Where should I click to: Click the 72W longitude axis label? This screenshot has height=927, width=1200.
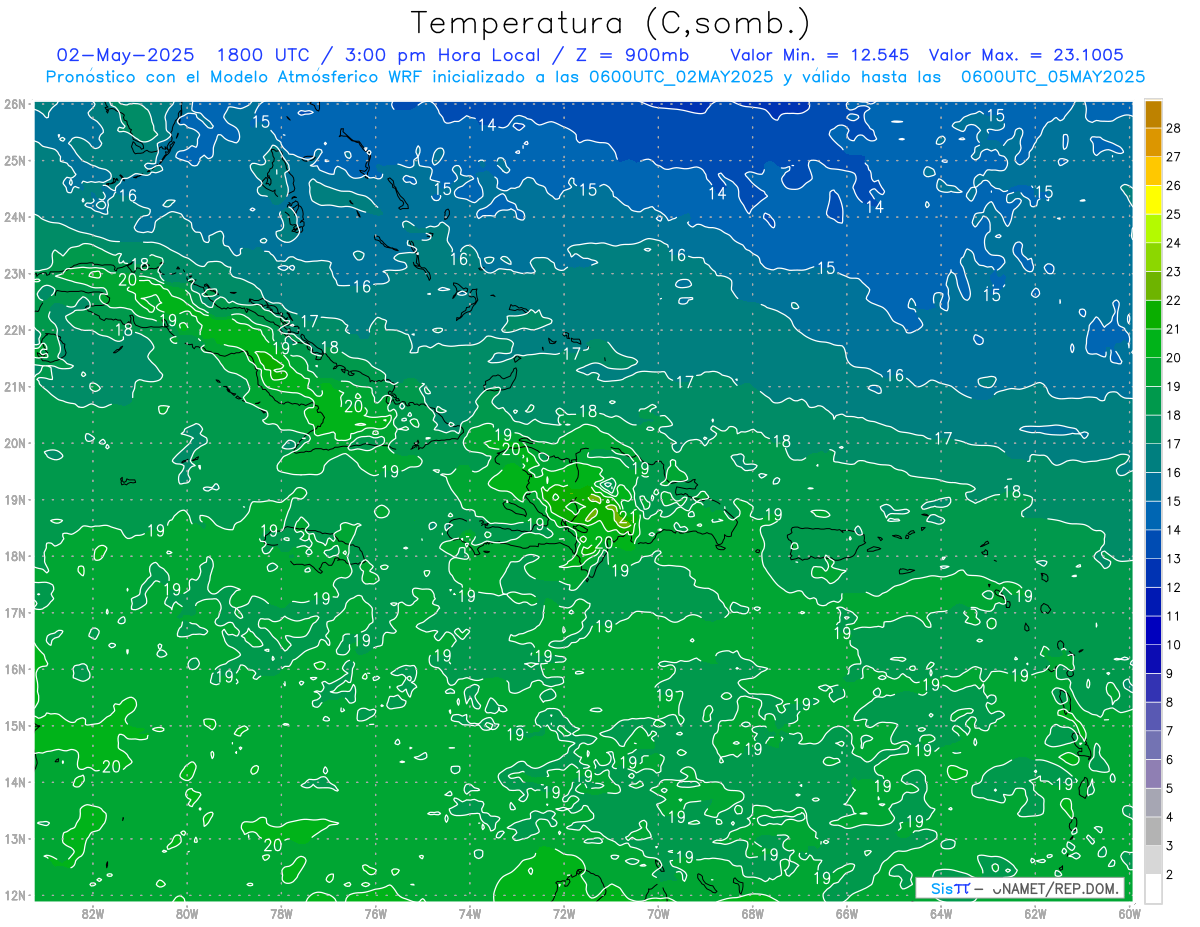564,913
